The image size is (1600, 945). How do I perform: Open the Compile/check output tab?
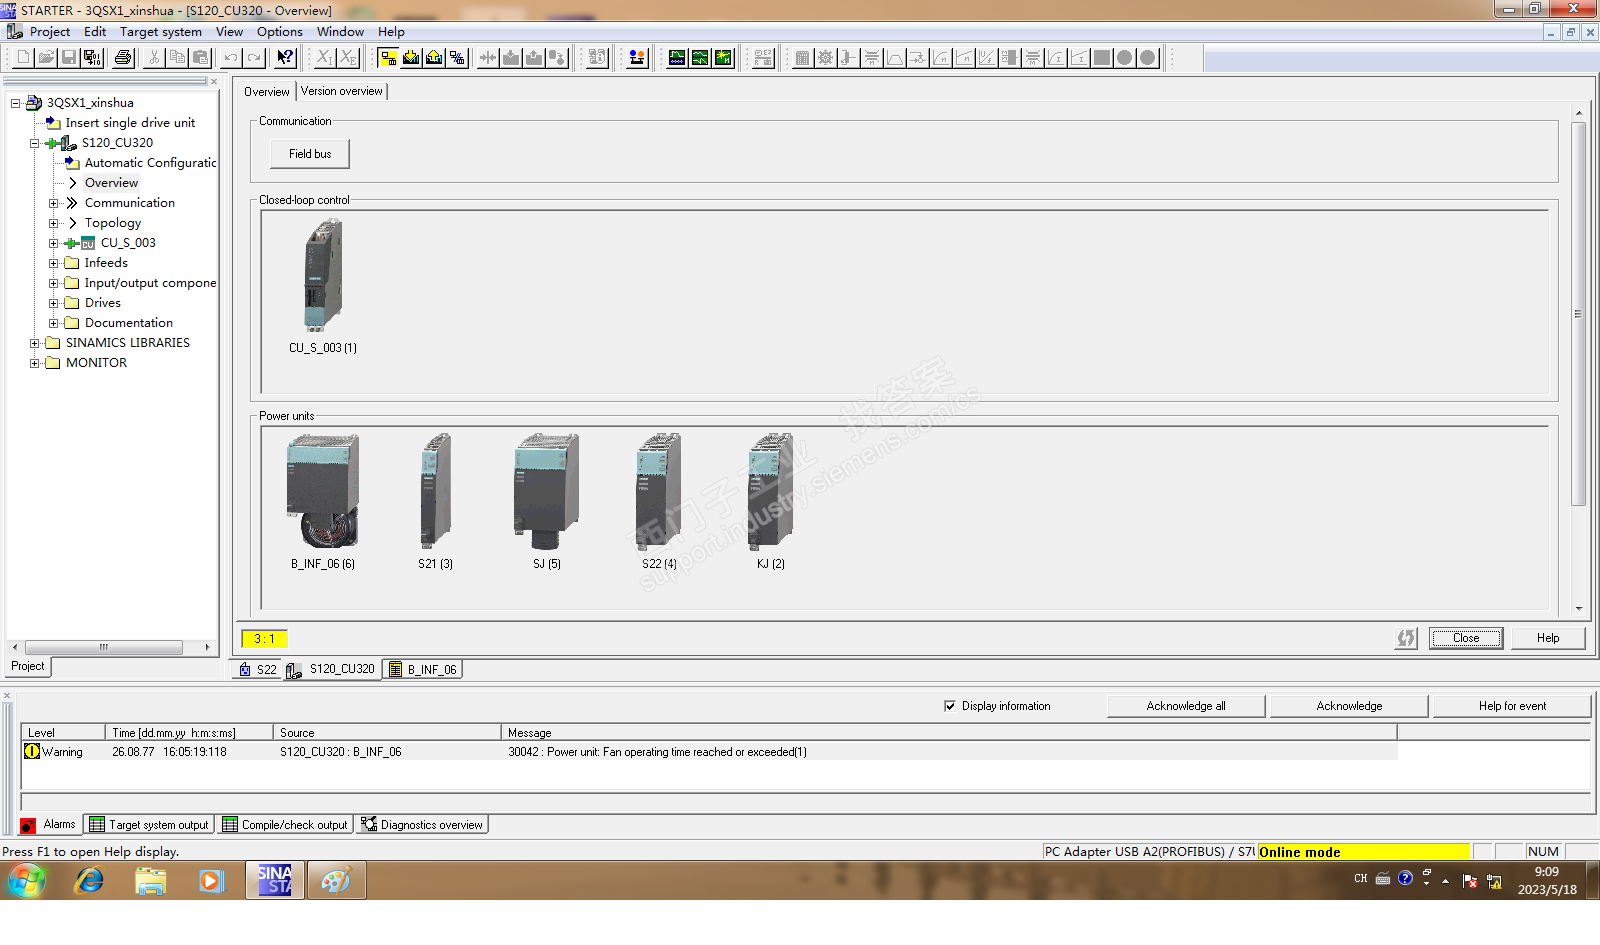point(285,825)
